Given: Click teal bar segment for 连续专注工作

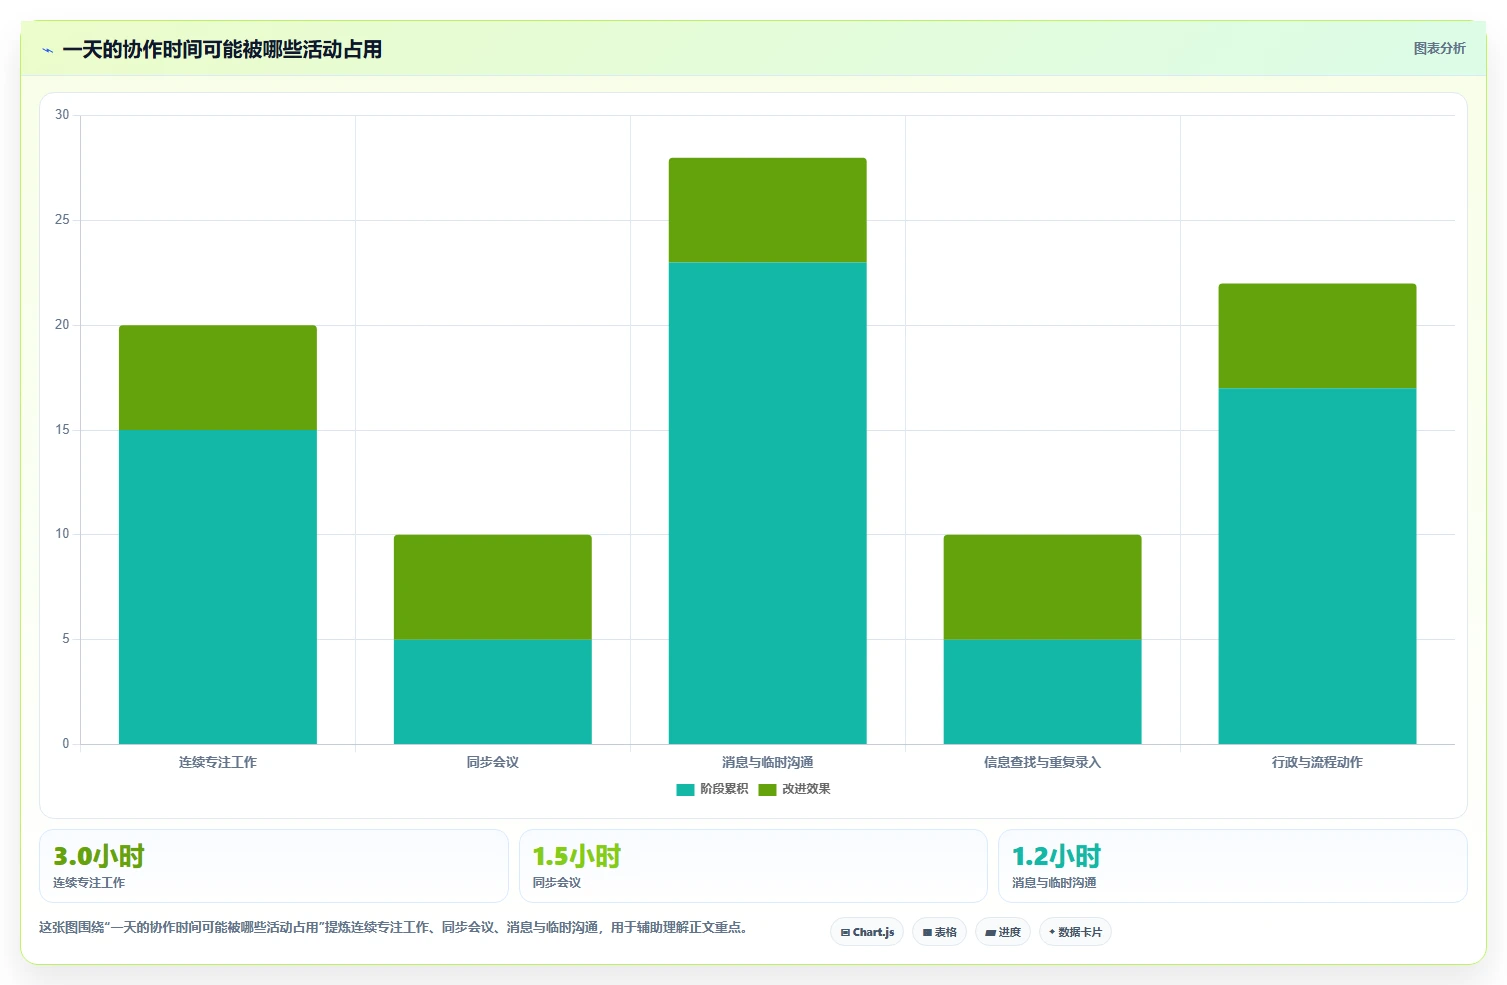Looking at the screenshot, I should pos(218,587).
